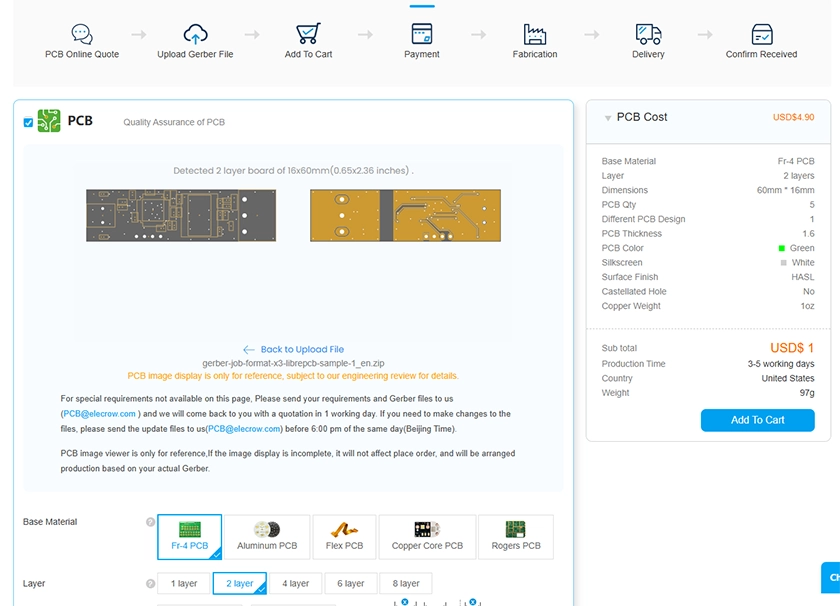Select Flex PCB base material
Image resolution: width=840 pixels, height=606 pixels.
pyautogui.click(x=344, y=537)
